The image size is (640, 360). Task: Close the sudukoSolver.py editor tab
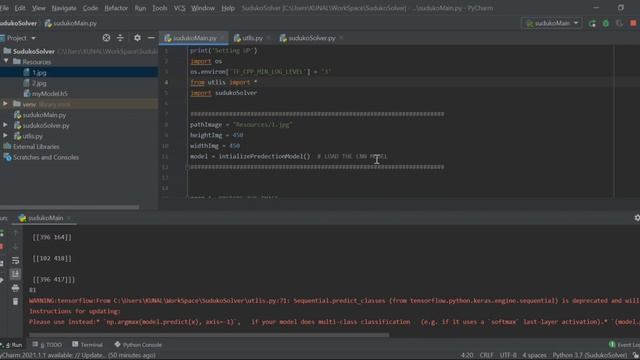click(x=341, y=38)
